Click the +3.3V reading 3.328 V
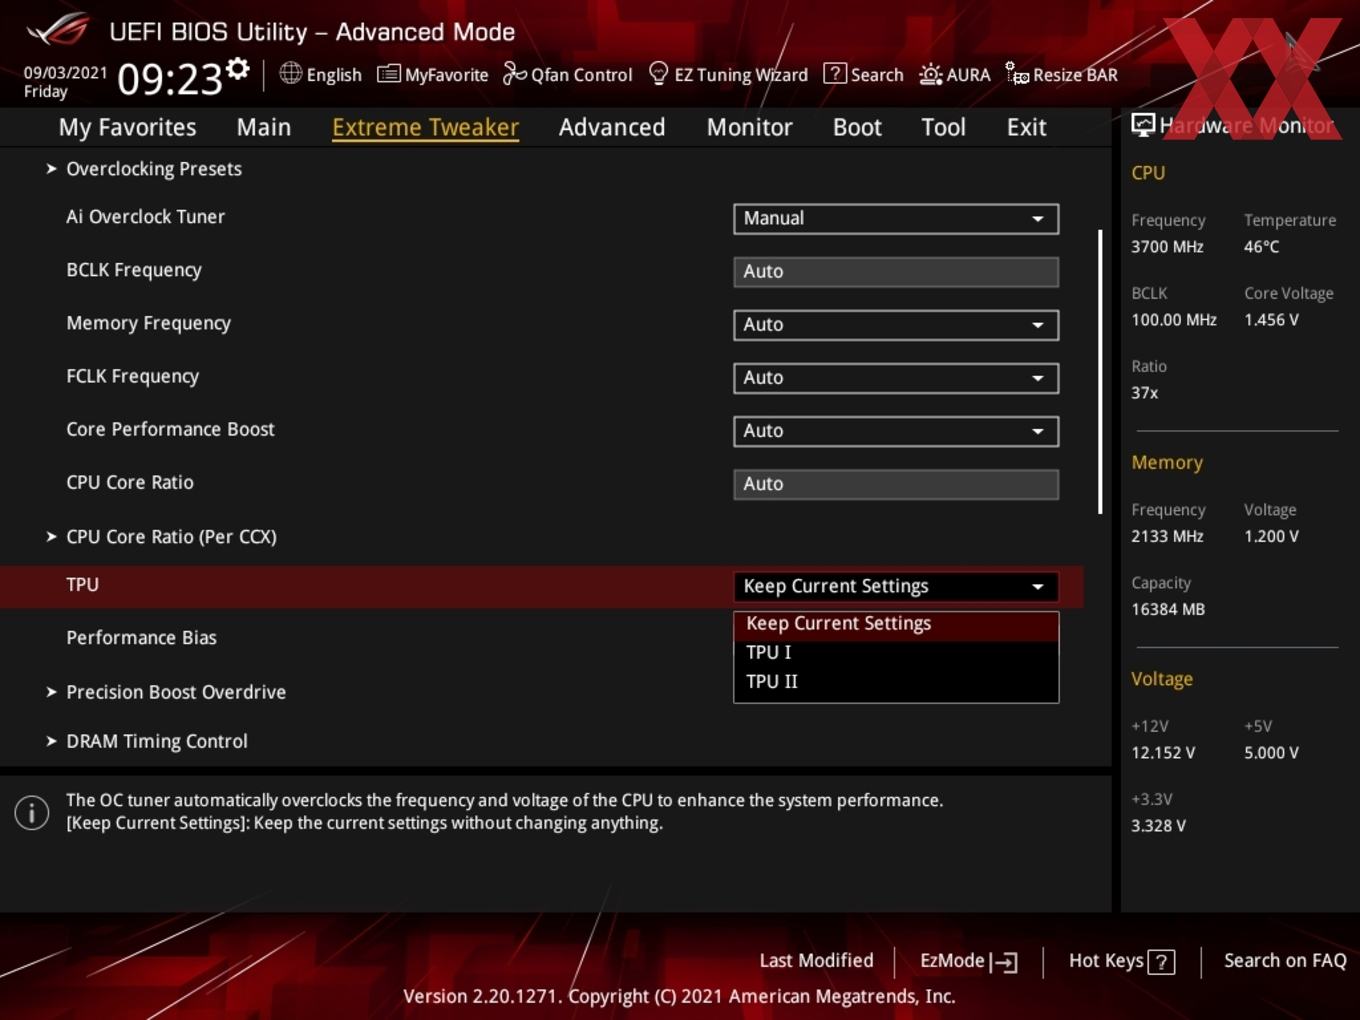This screenshot has height=1020, width=1360. tap(1158, 826)
